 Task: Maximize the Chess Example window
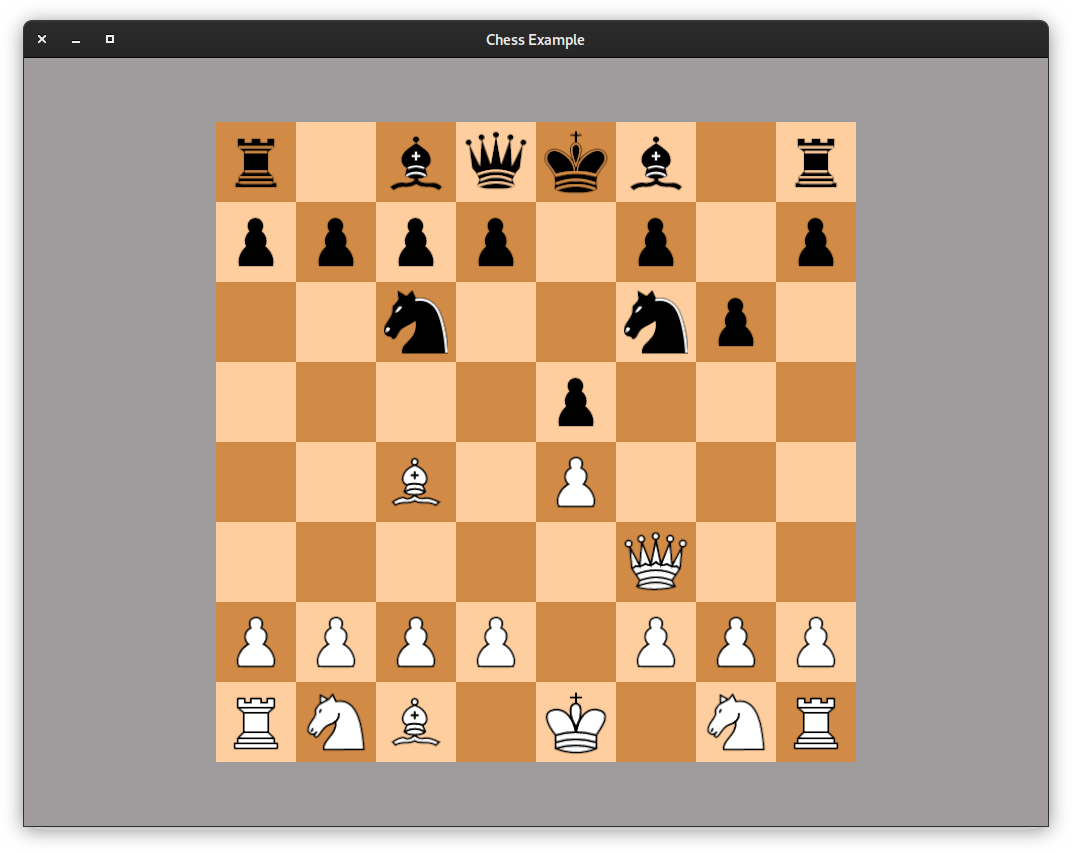click(110, 39)
